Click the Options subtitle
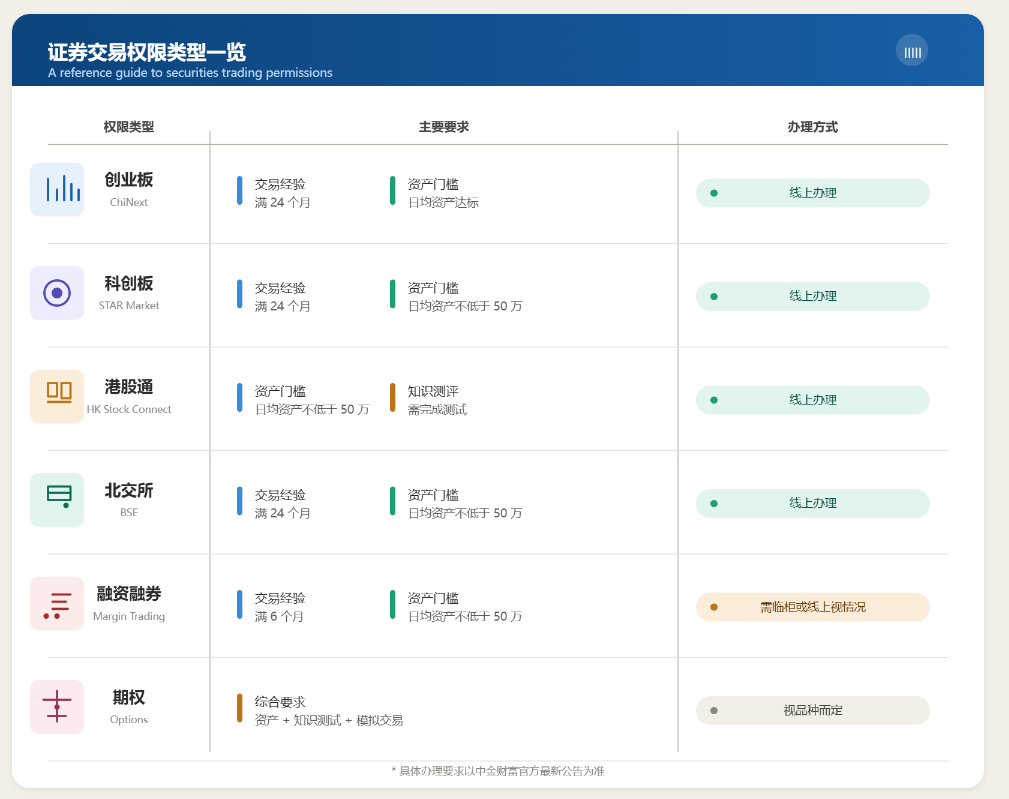This screenshot has width=1009, height=799. pos(129,719)
